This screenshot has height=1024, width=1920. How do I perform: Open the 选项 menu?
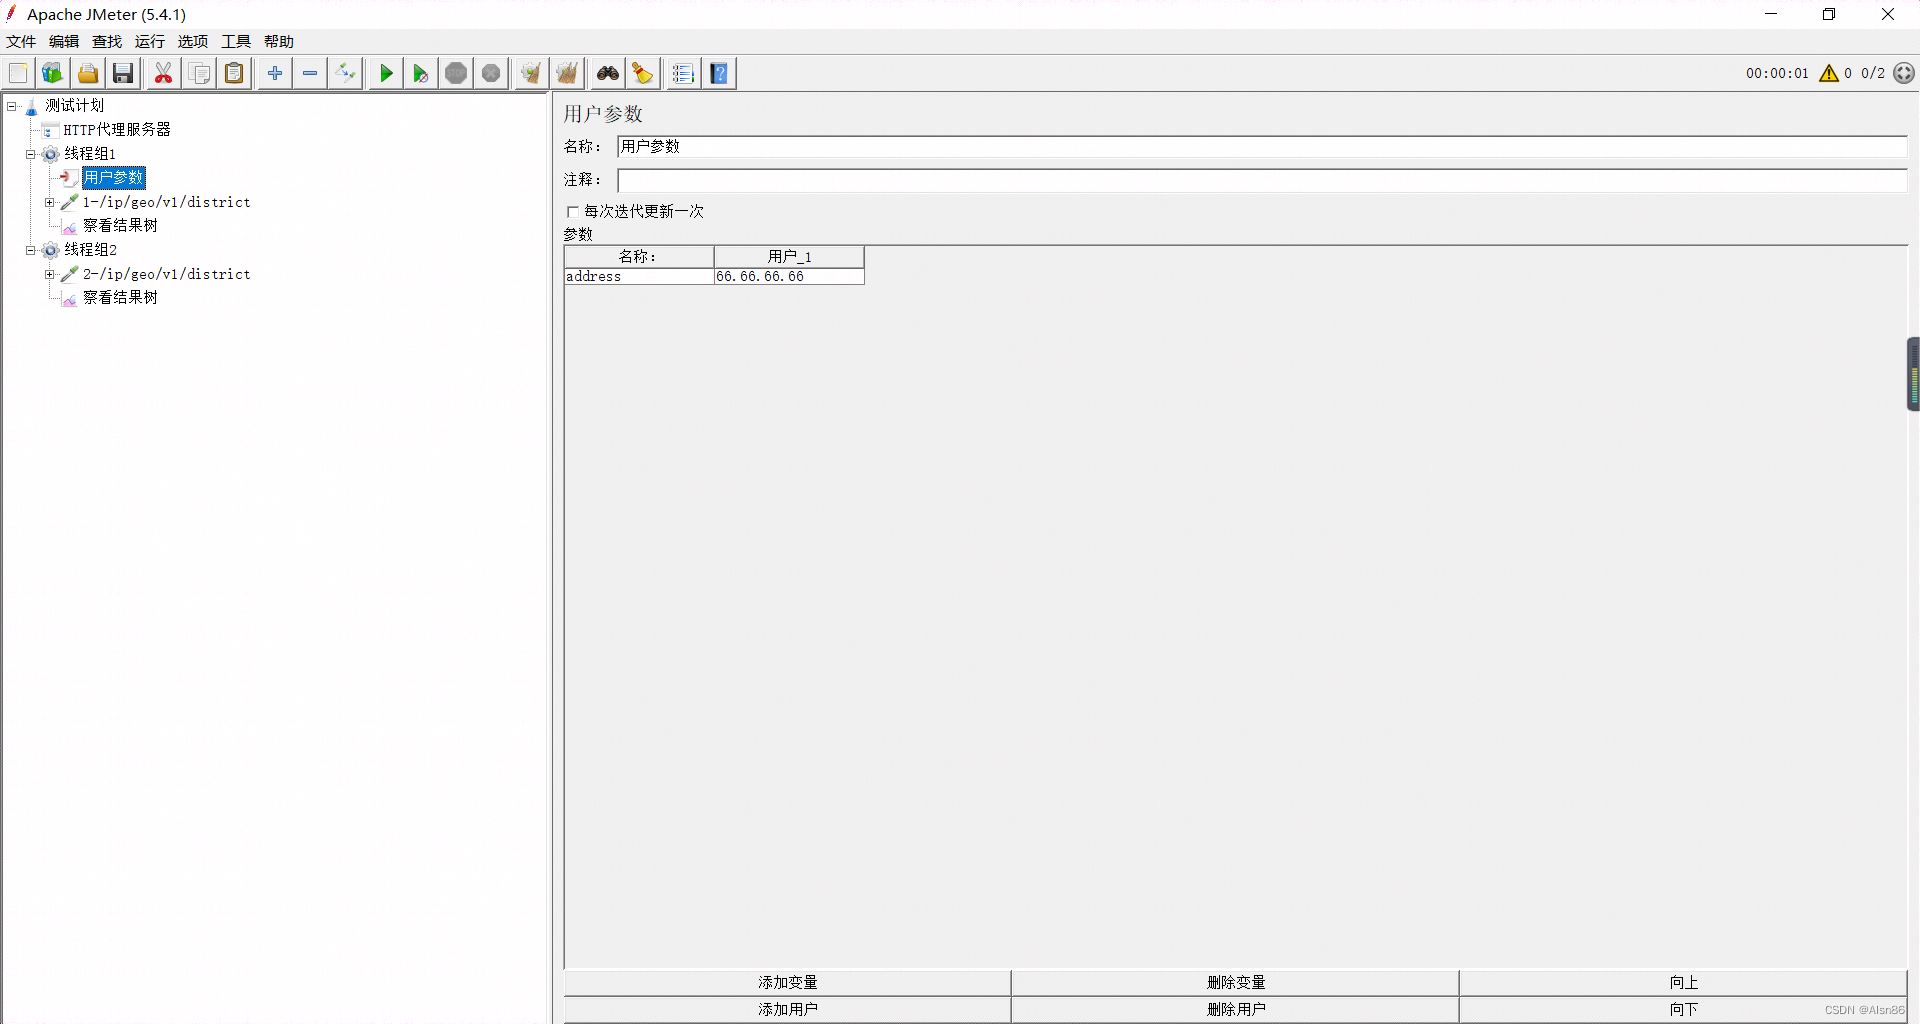(x=193, y=41)
